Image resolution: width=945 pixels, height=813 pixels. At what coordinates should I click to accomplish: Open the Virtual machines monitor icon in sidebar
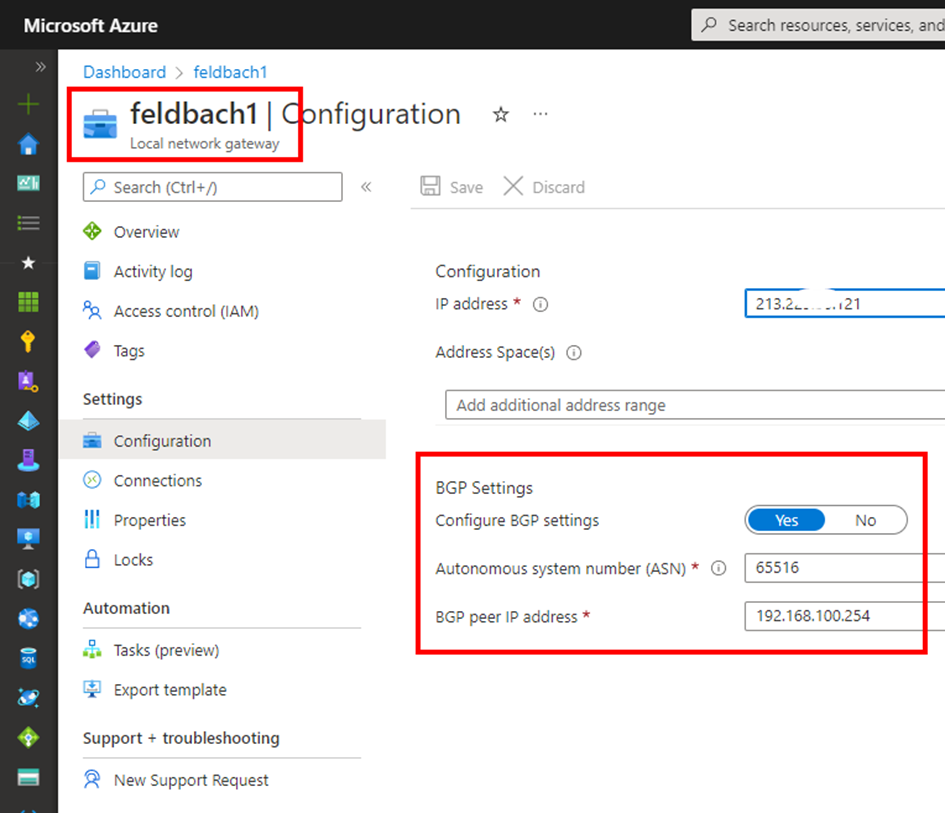[28, 539]
